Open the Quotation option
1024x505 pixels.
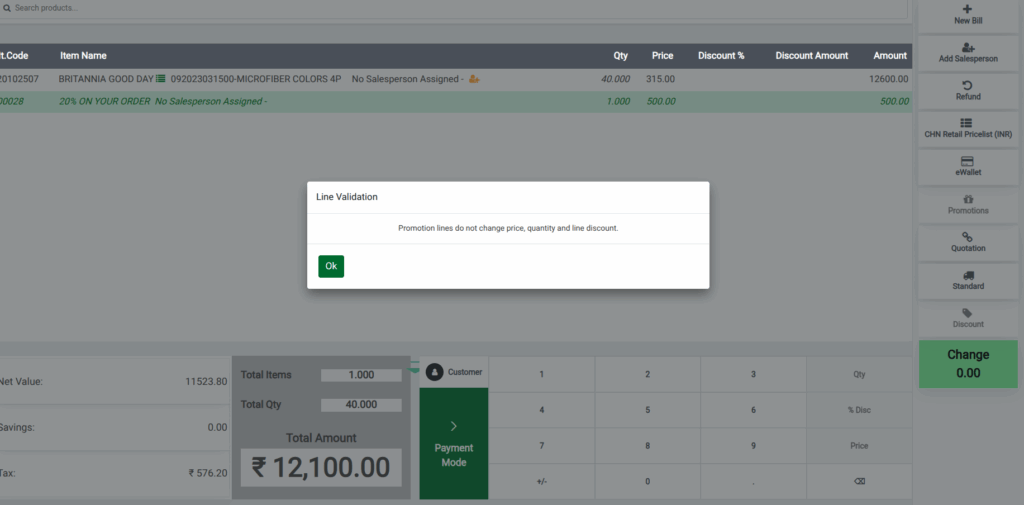pos(968,242)
